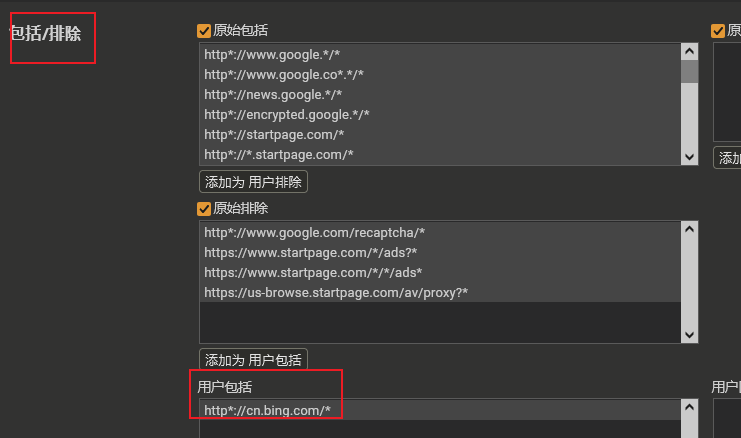Click up arrow of 原始包括 list scrollbar
The width and height of the screenshot is (741, 438).
click(x=689, y=51)
